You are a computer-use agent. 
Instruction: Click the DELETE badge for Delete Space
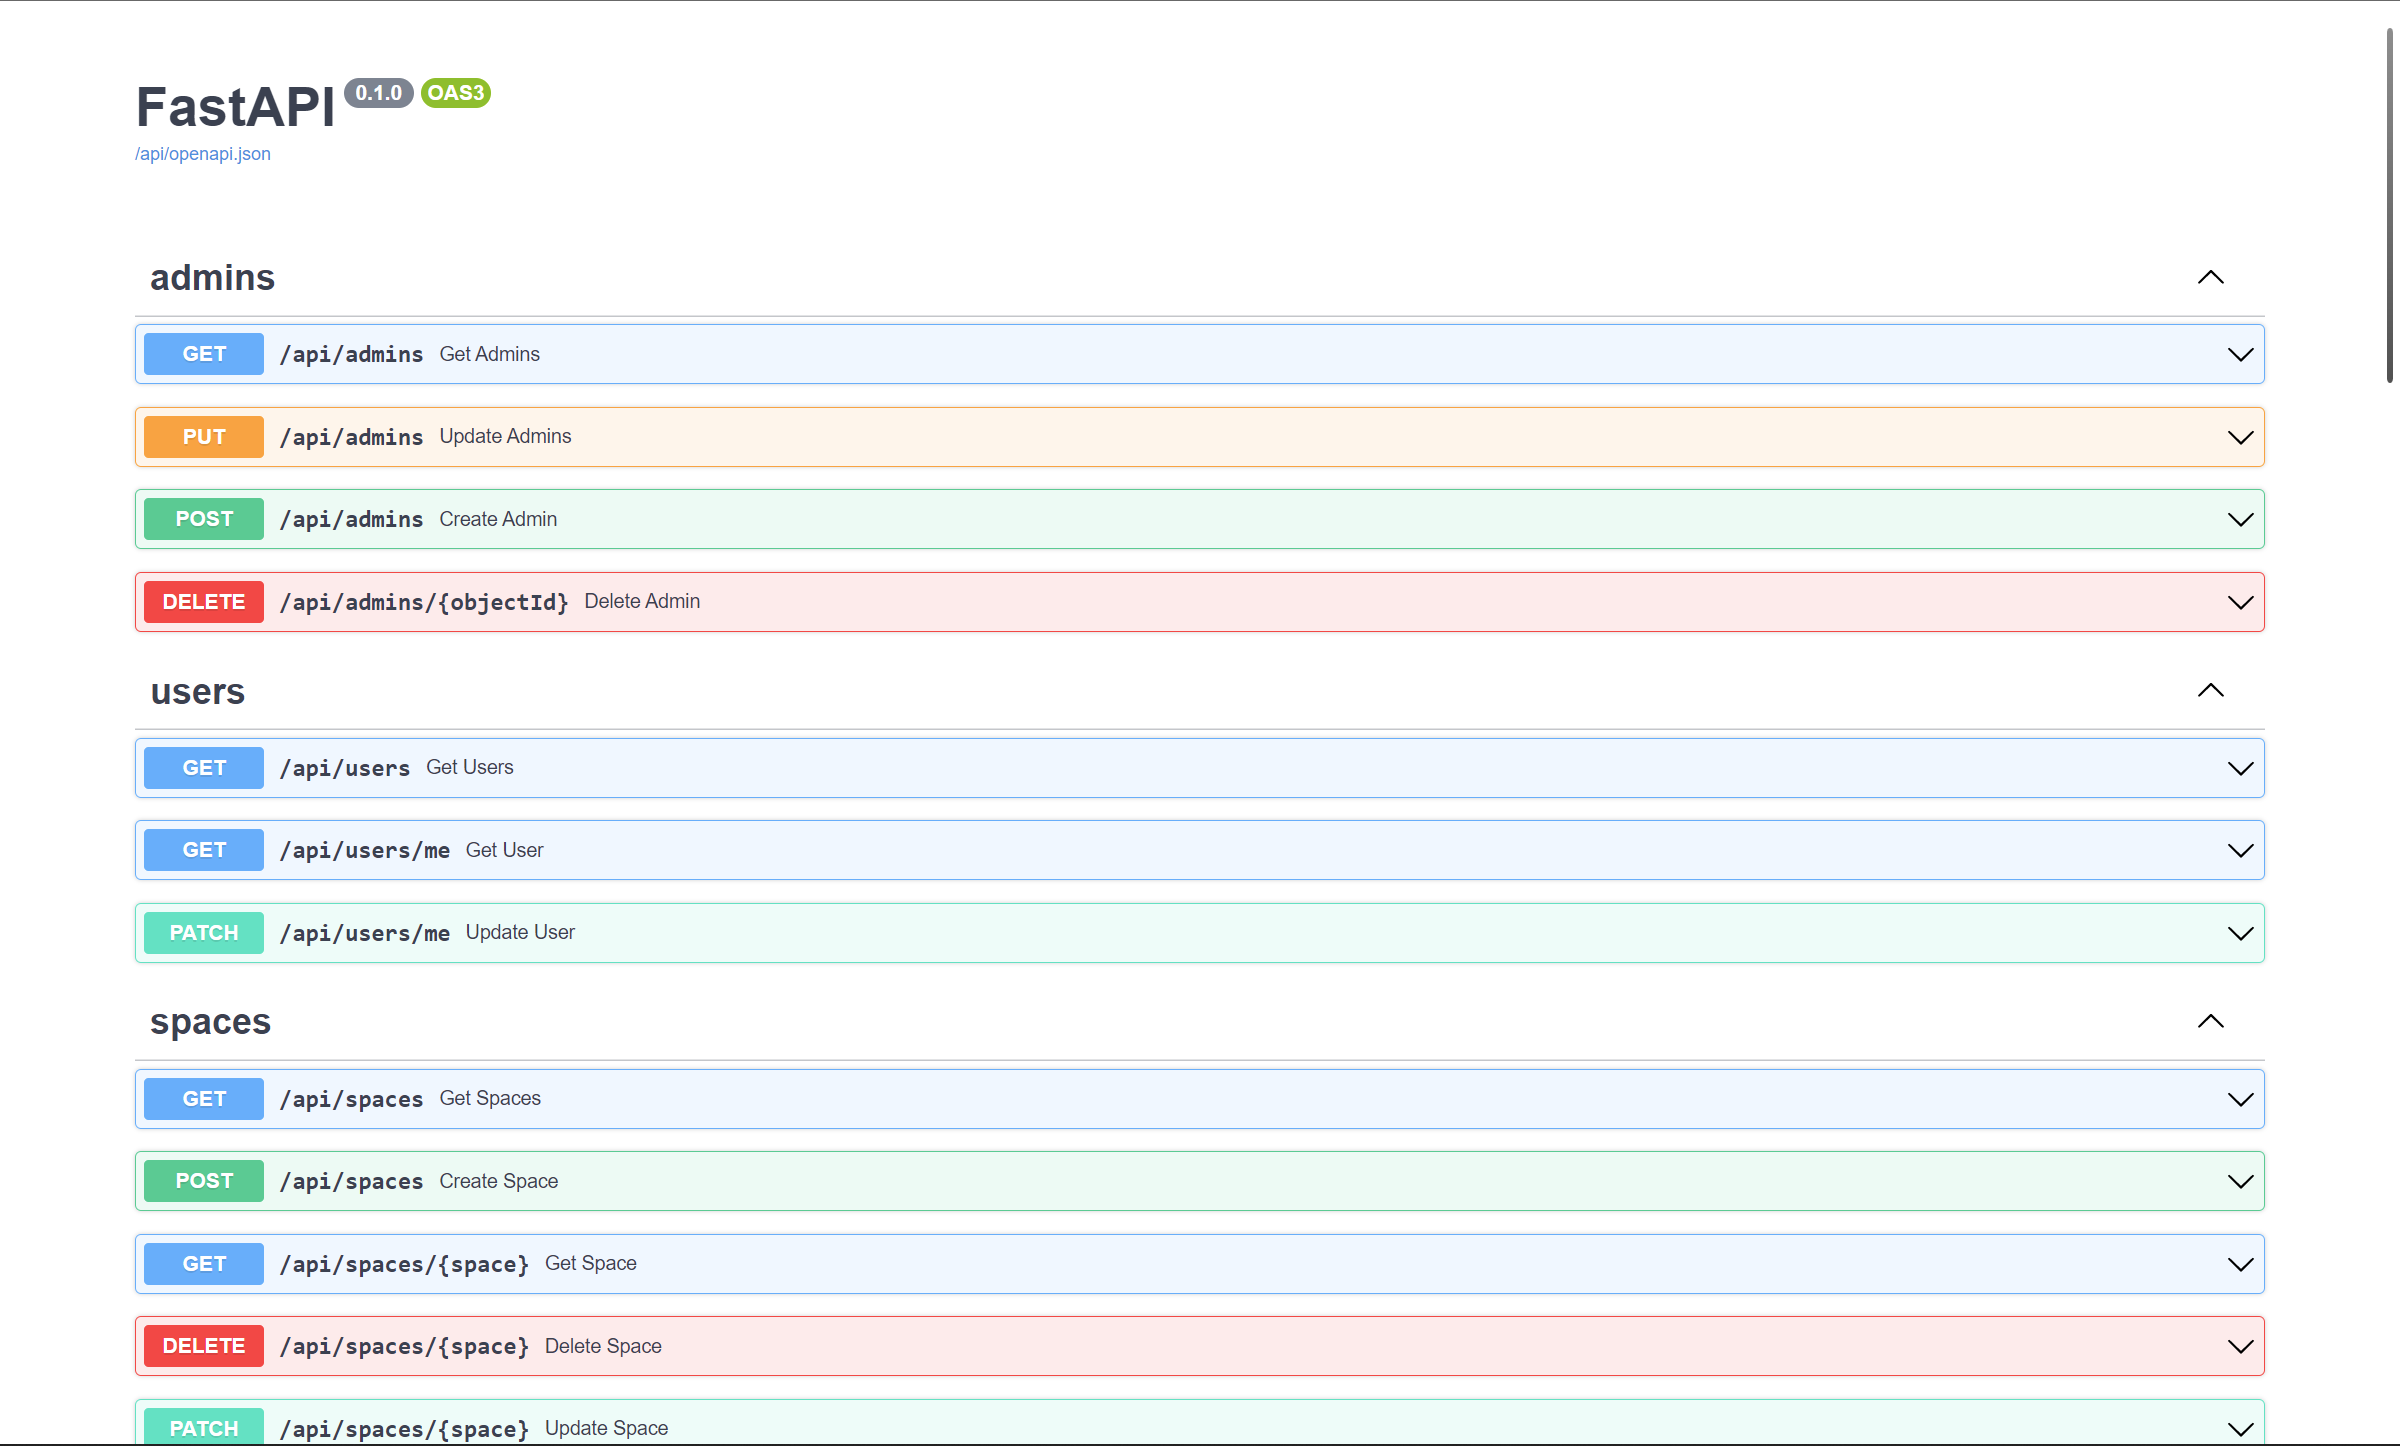(x=204, y=1346)
